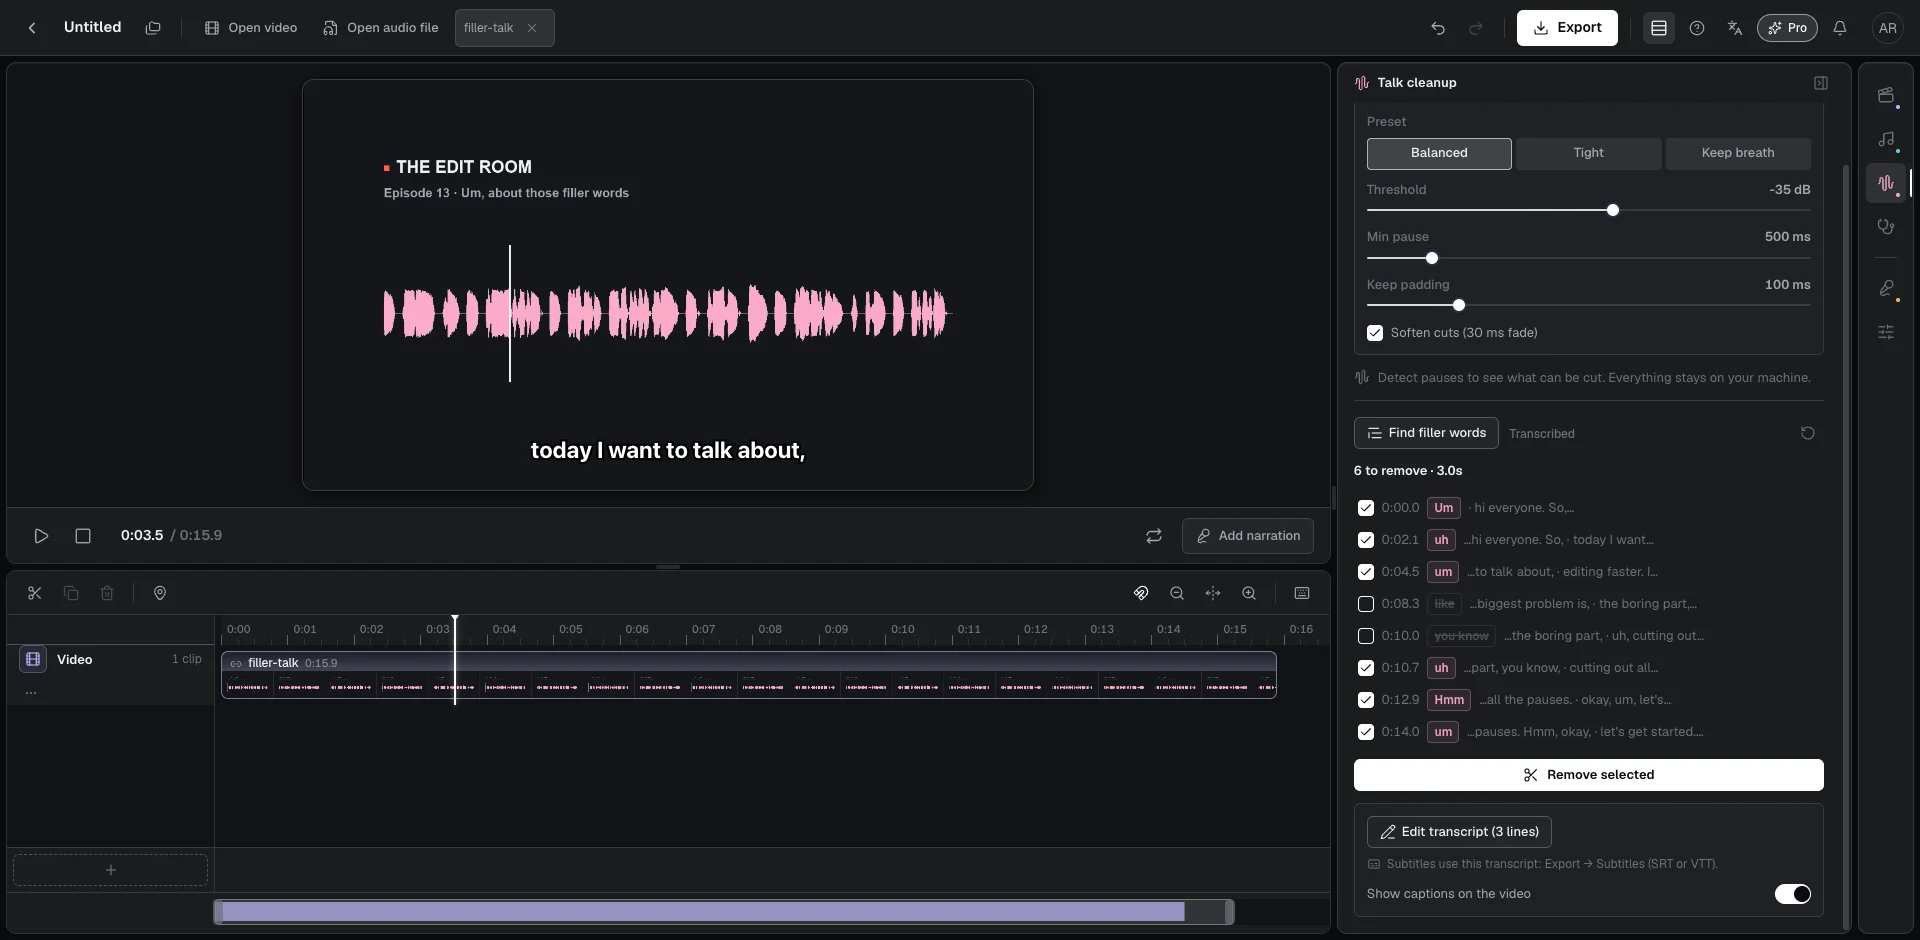Check the 0:10.0 you know filler
This screenshot has height=940, width=1920.
click(1366, 636)
